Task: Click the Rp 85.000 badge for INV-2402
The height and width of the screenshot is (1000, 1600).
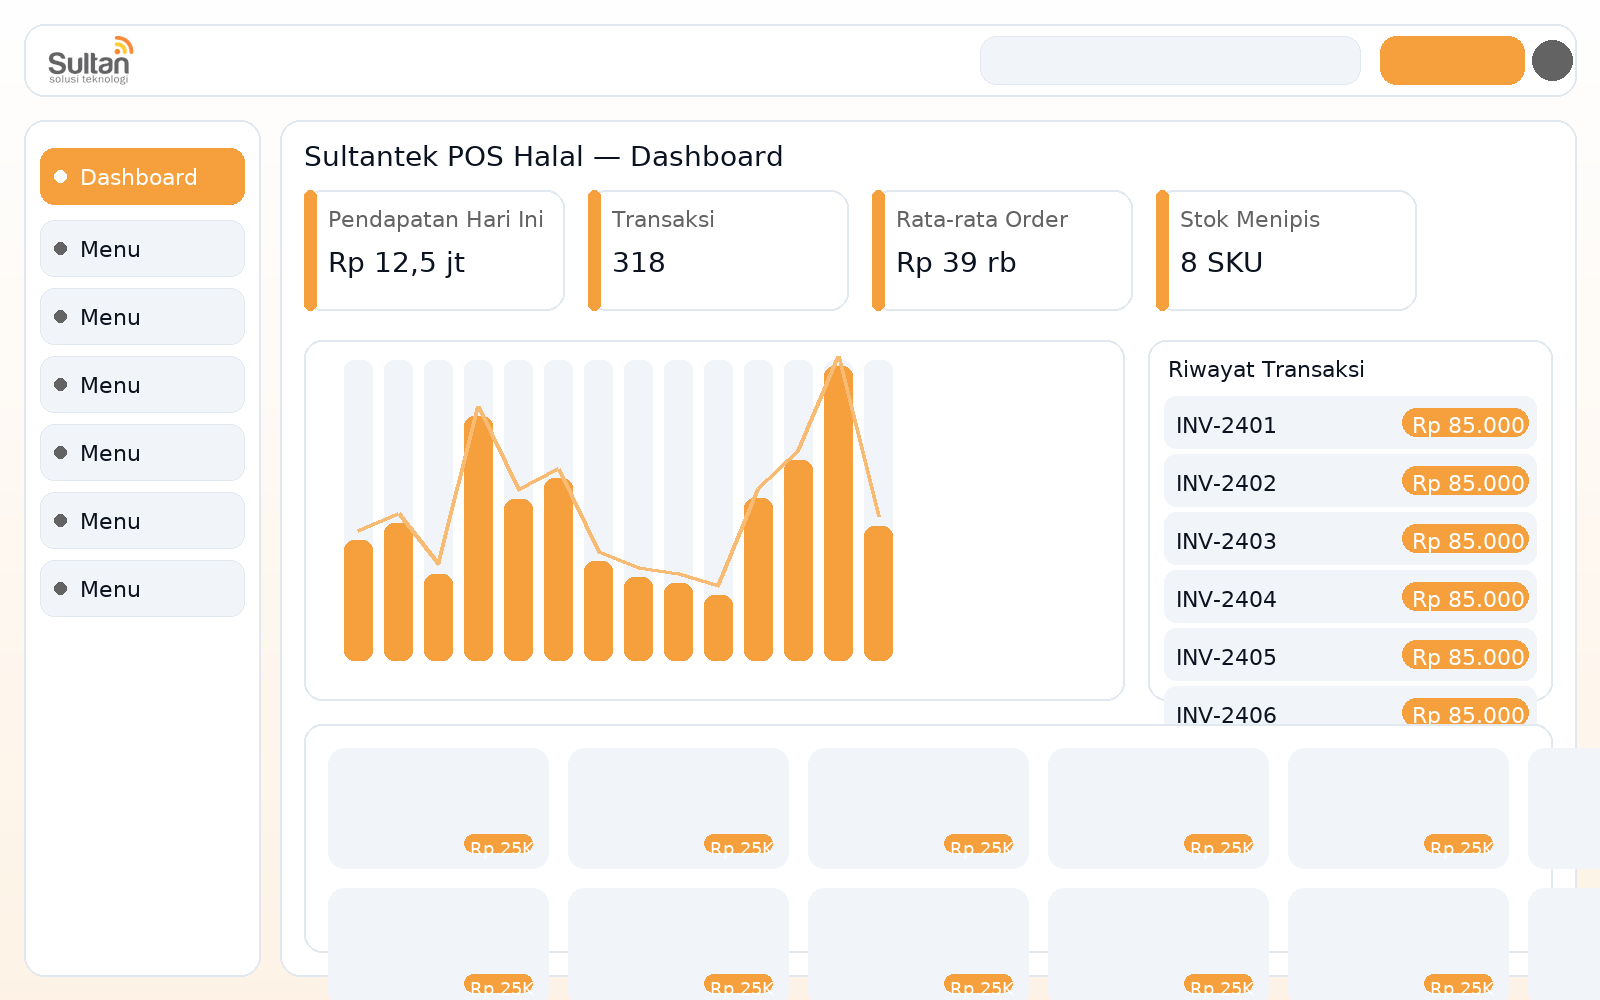Action: click(x=1466, y=482)
